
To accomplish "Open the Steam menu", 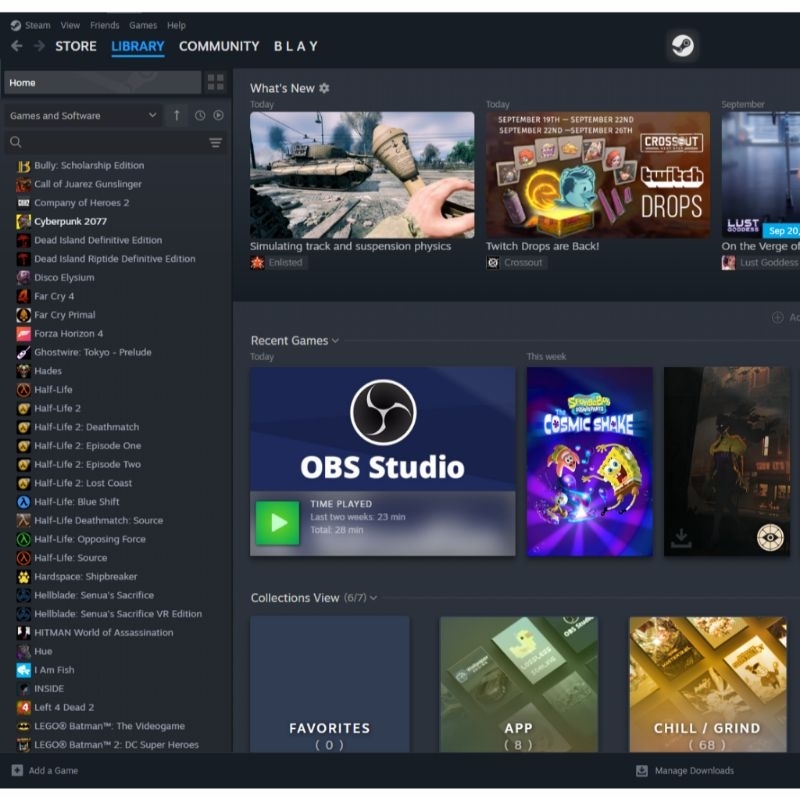I will pos(38,25).
